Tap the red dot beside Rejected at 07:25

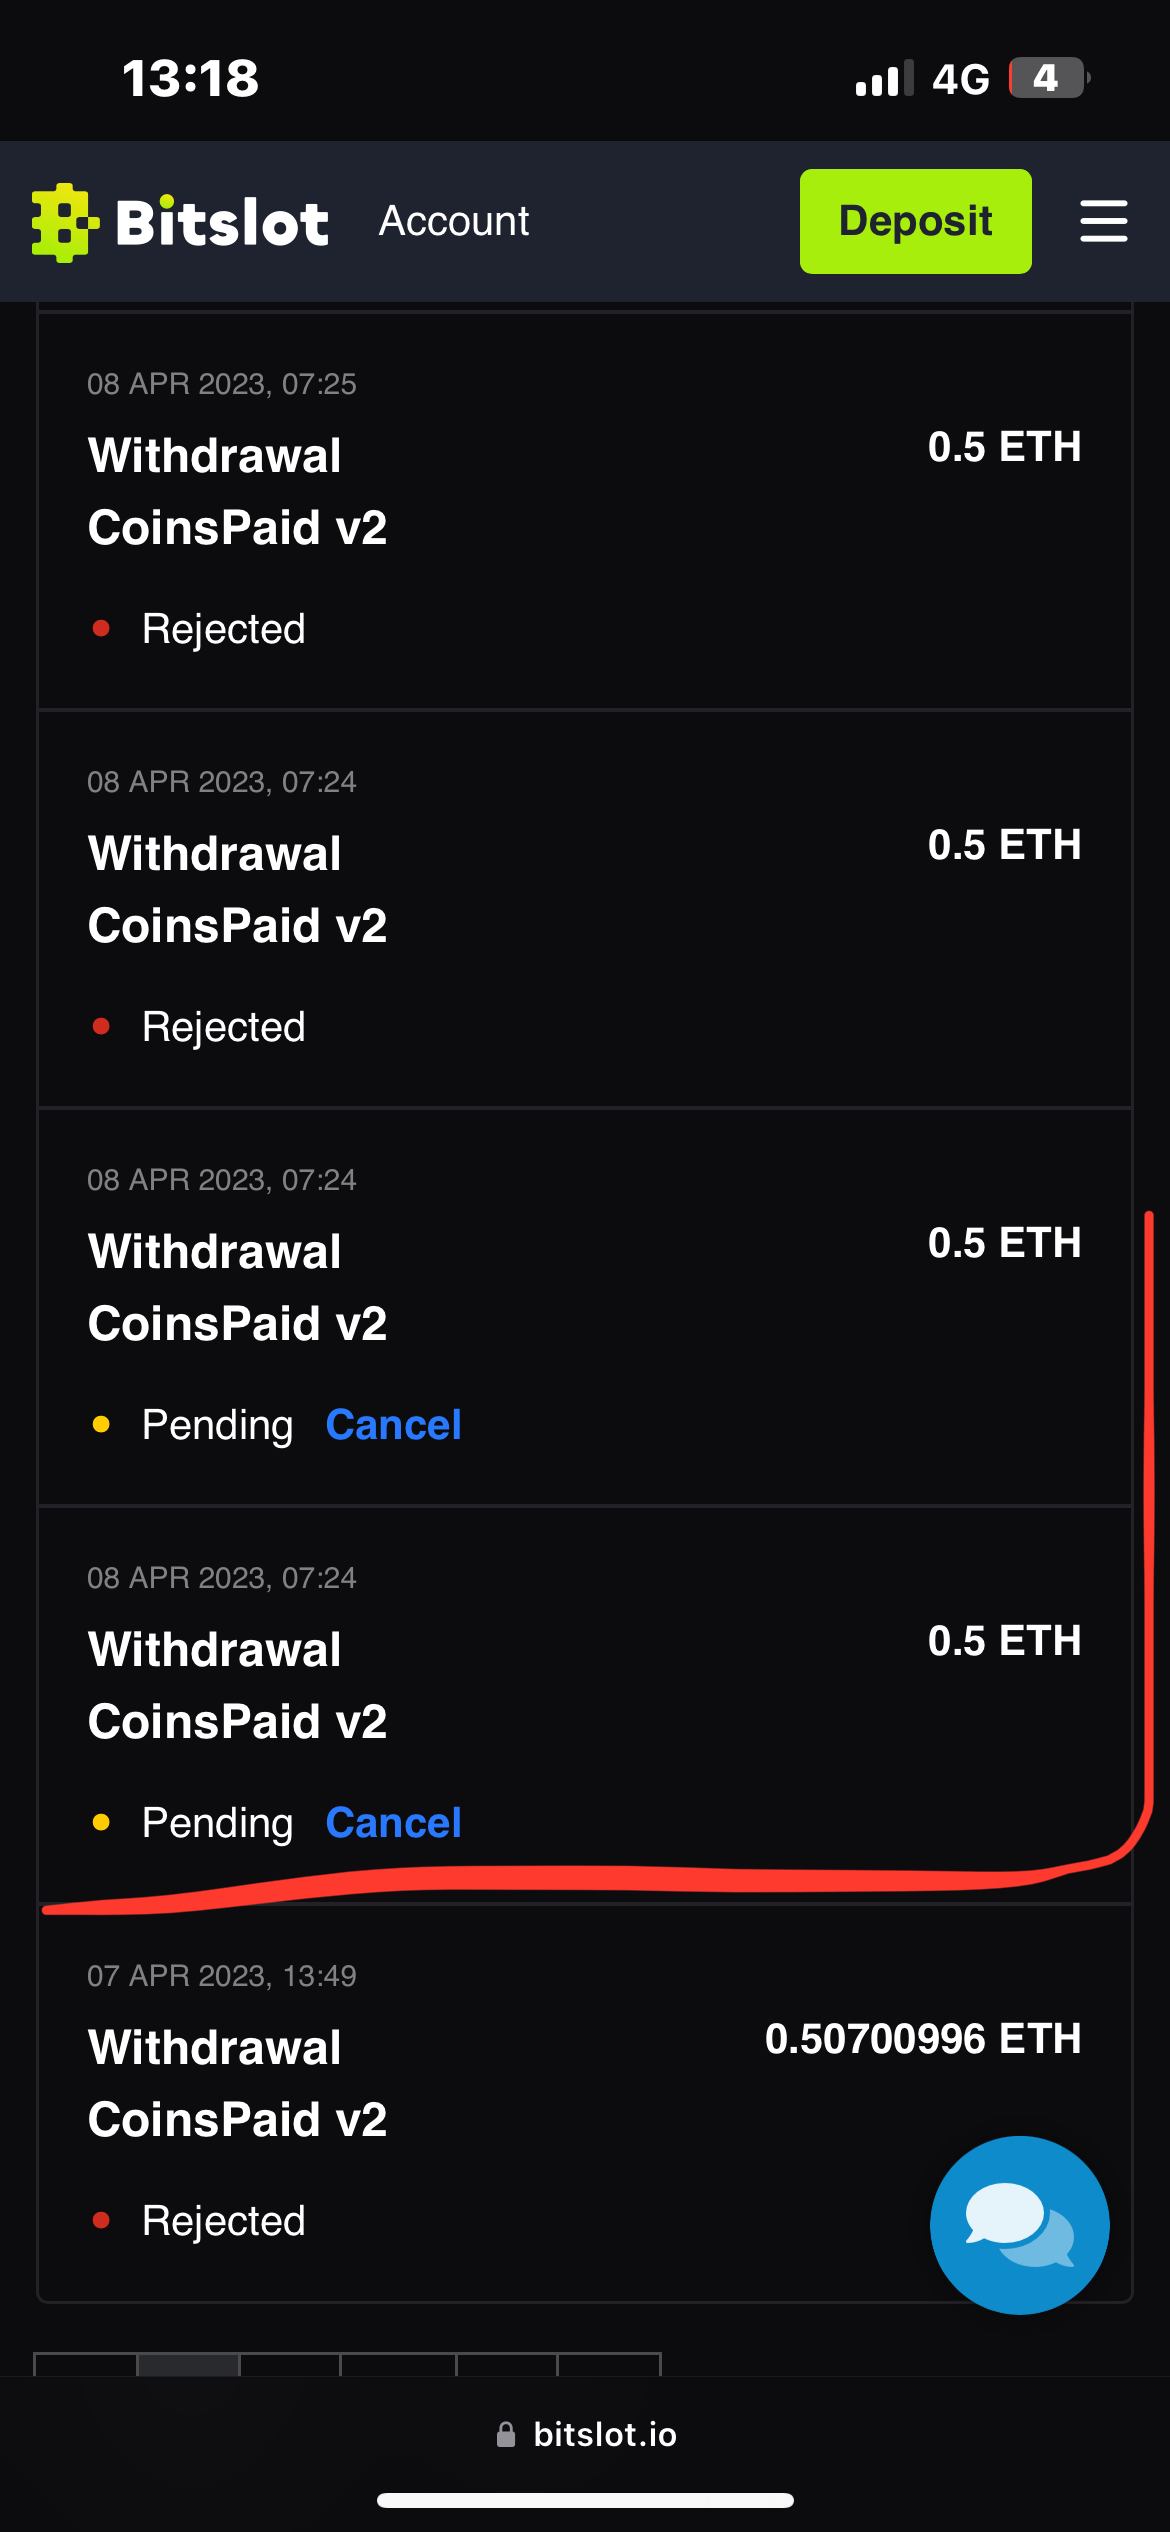click(101, 629)
